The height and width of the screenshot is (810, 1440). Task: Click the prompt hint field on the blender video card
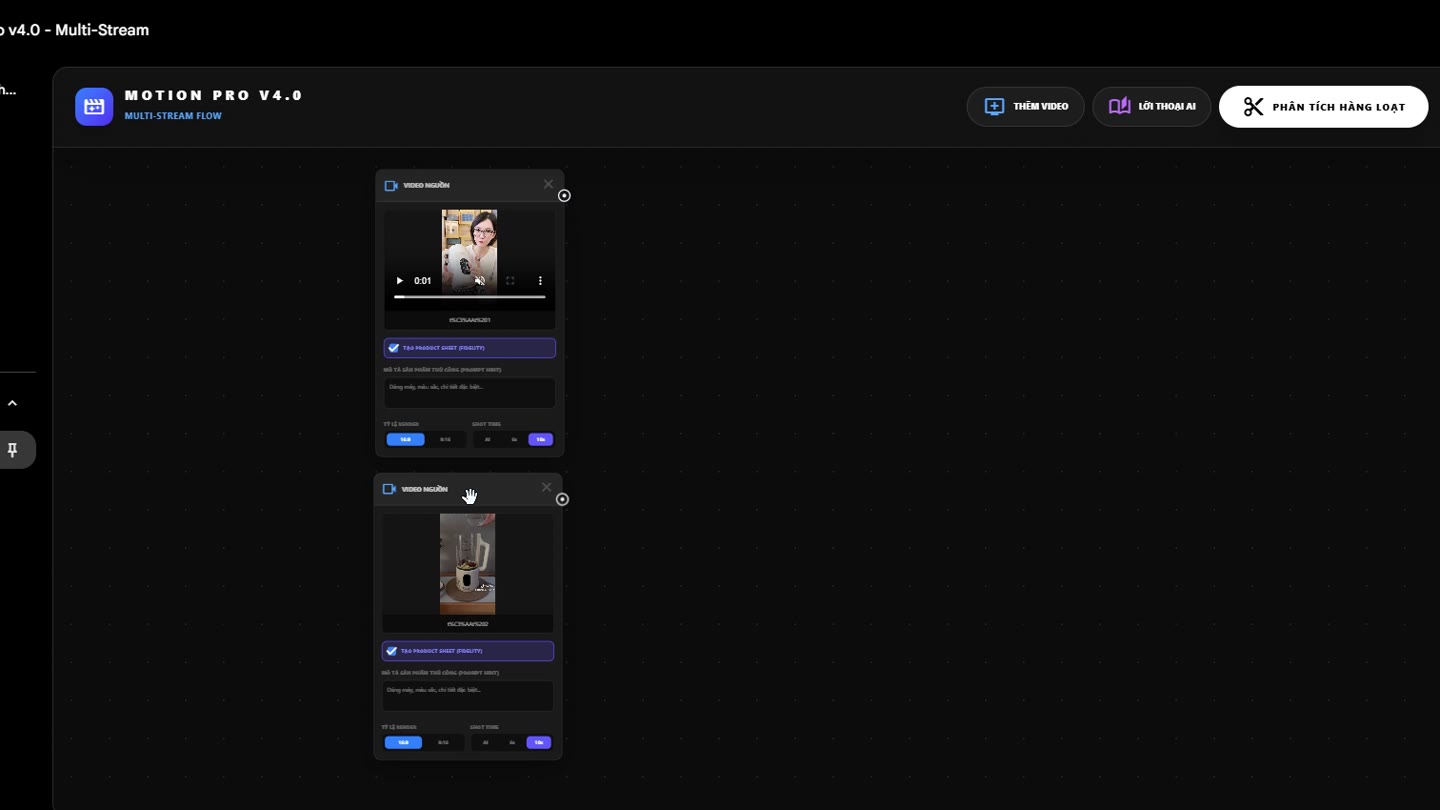tap(468, 696)
